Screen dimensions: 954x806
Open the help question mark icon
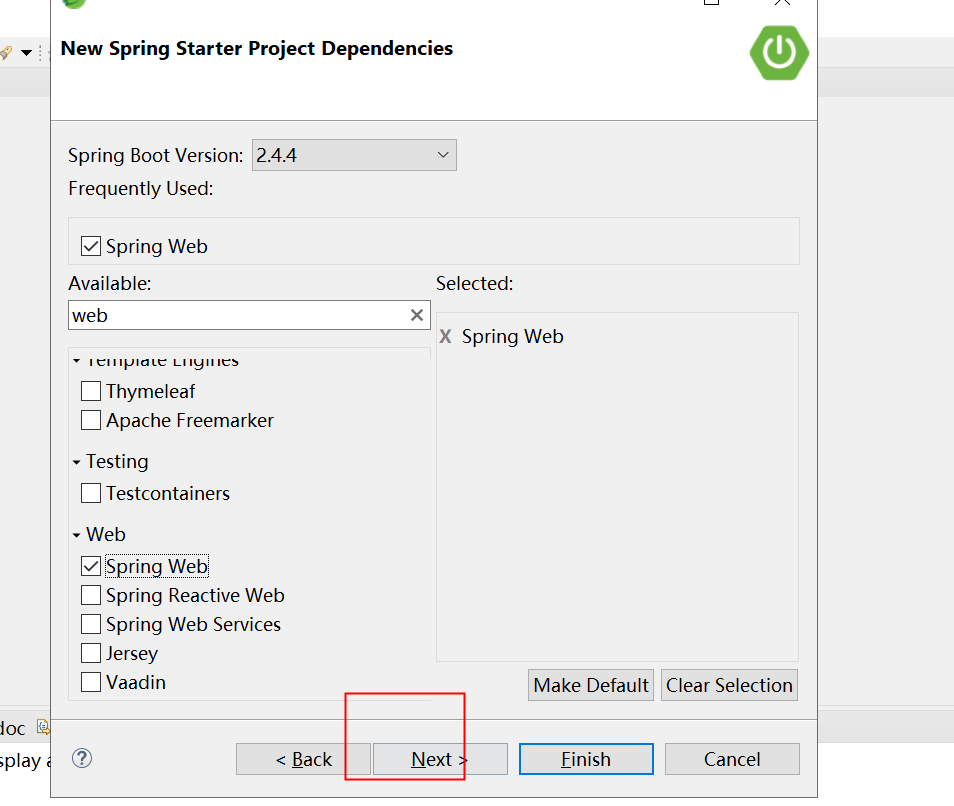tap(82, 759)
